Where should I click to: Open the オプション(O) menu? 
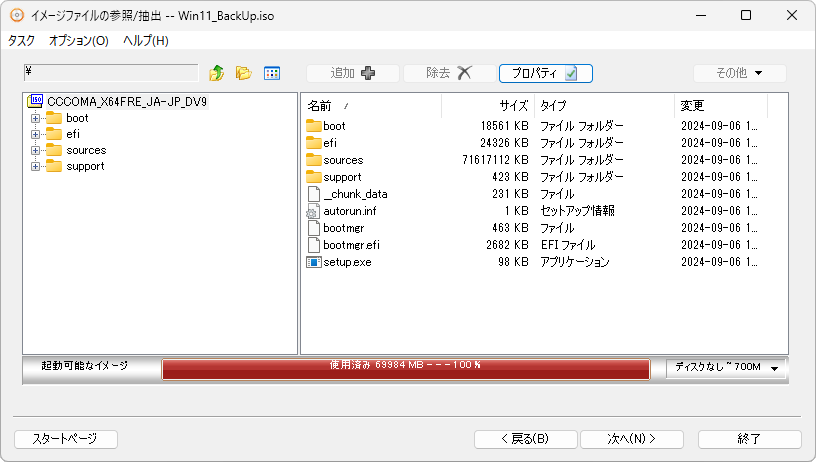pos(79,41)
